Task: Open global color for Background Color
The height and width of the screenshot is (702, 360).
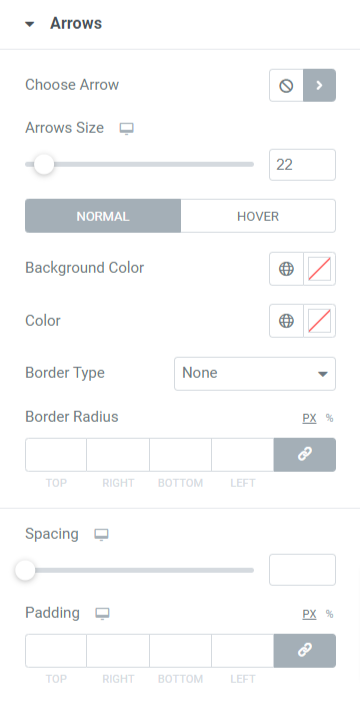Action: (x=286, y=269)
